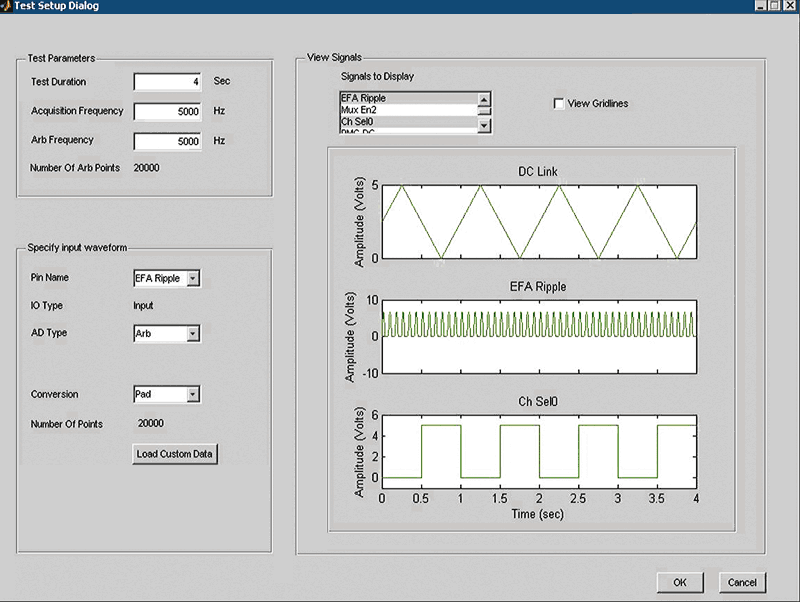The height and width of the screenshot is (602, 800).
Task: Expand the AD Type dropdown
Action: click(x=193, y=333)
